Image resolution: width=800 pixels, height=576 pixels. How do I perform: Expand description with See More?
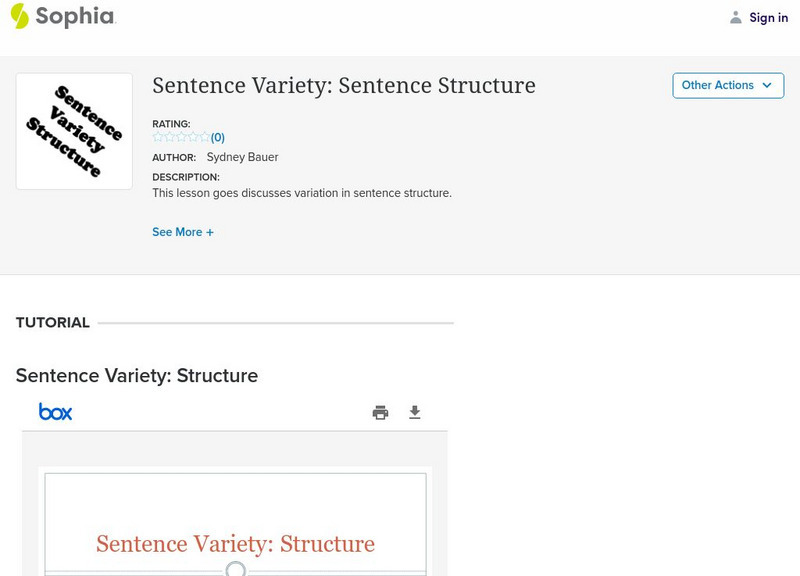(182, 232)
